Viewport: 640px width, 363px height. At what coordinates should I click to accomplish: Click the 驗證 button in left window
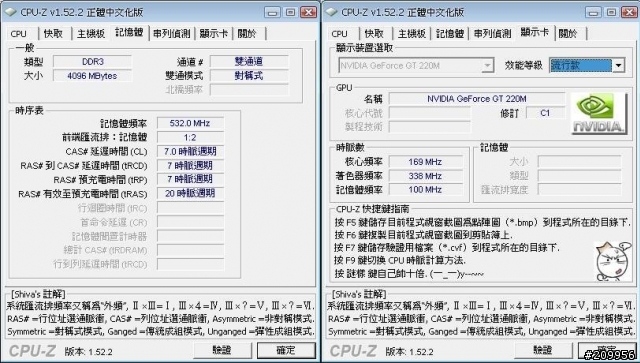(x=222, y=350)
